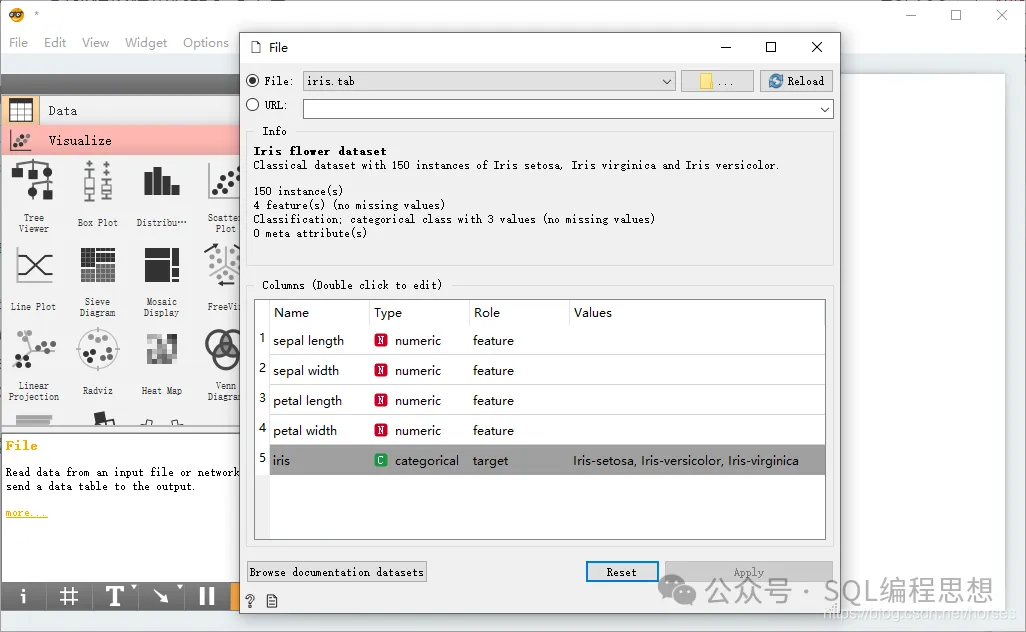Select the Distributions widget icon
The width and height of the screenshot is (1026, 632).
[x=161, y=194]
